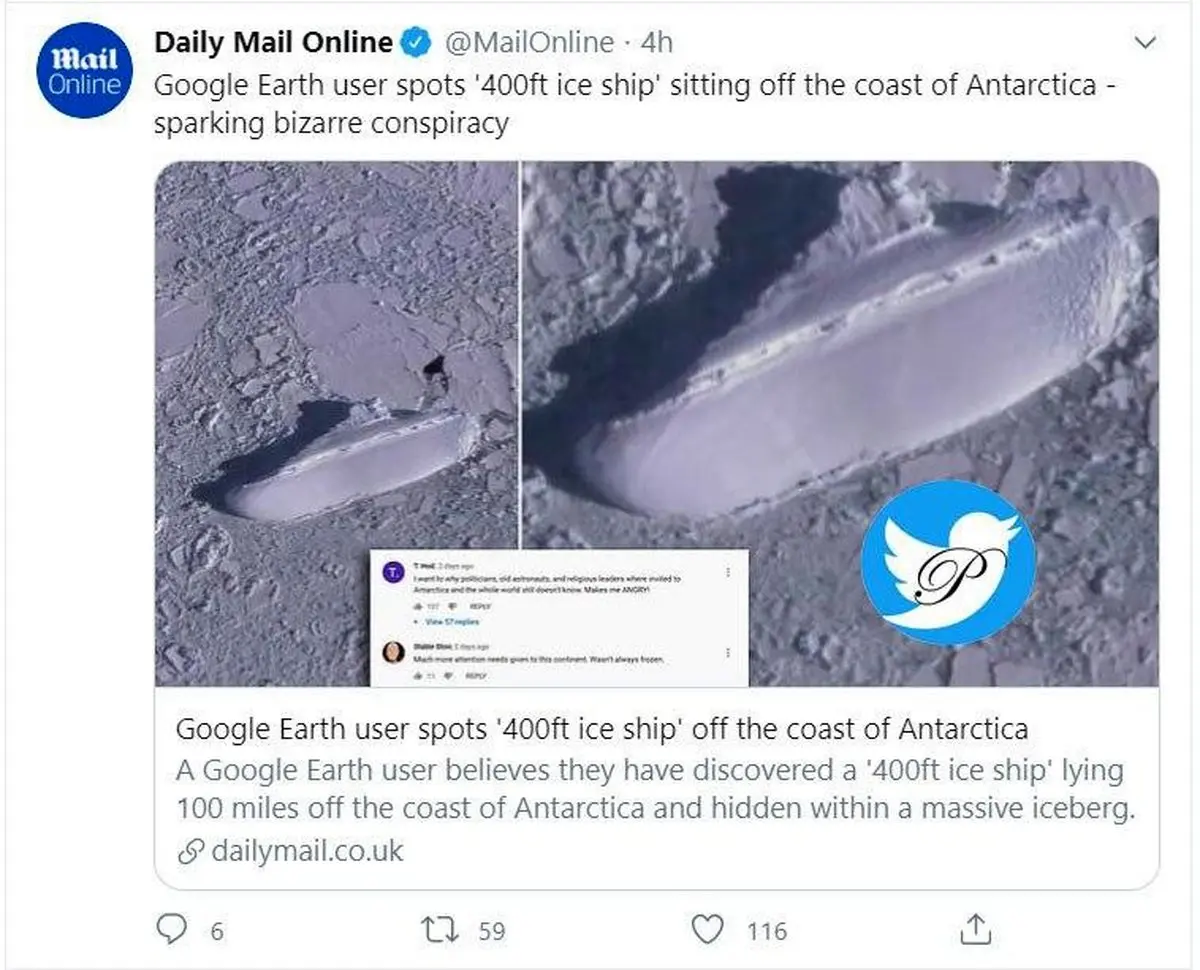
Task: Like the tweet with the heart icon
Action: [x=708, y=929]
